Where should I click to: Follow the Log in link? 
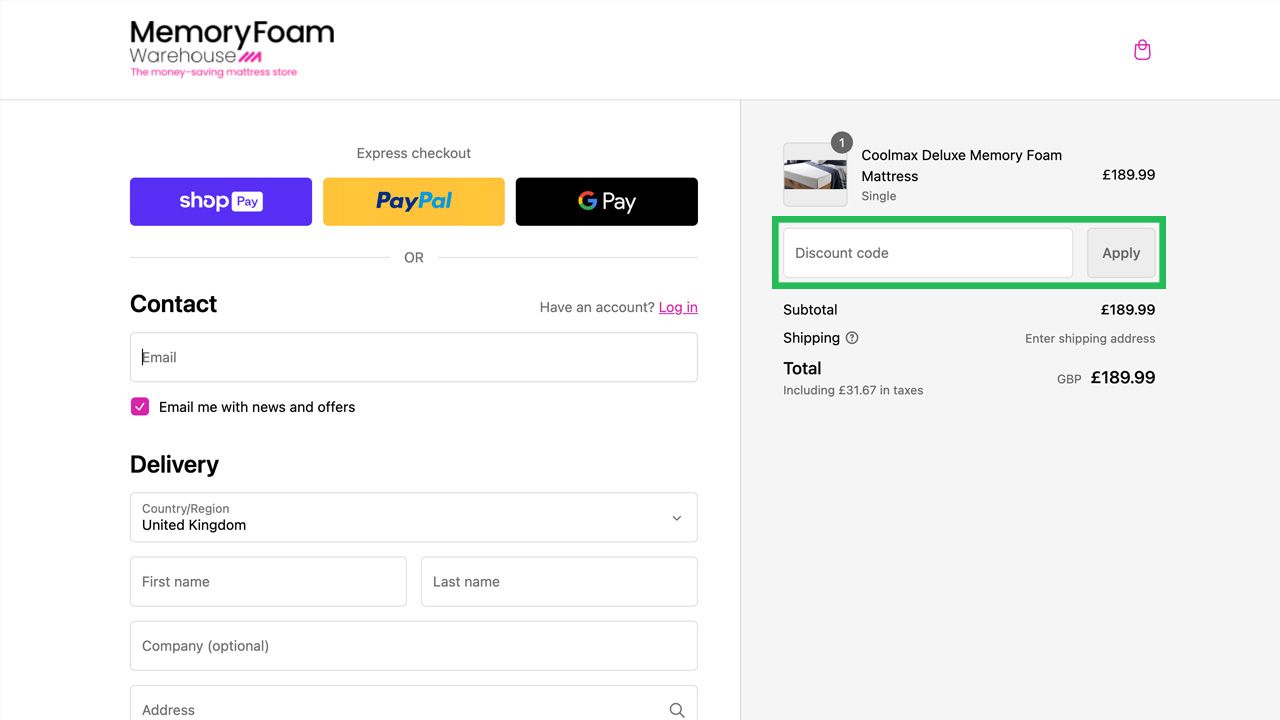click(678, 307)
